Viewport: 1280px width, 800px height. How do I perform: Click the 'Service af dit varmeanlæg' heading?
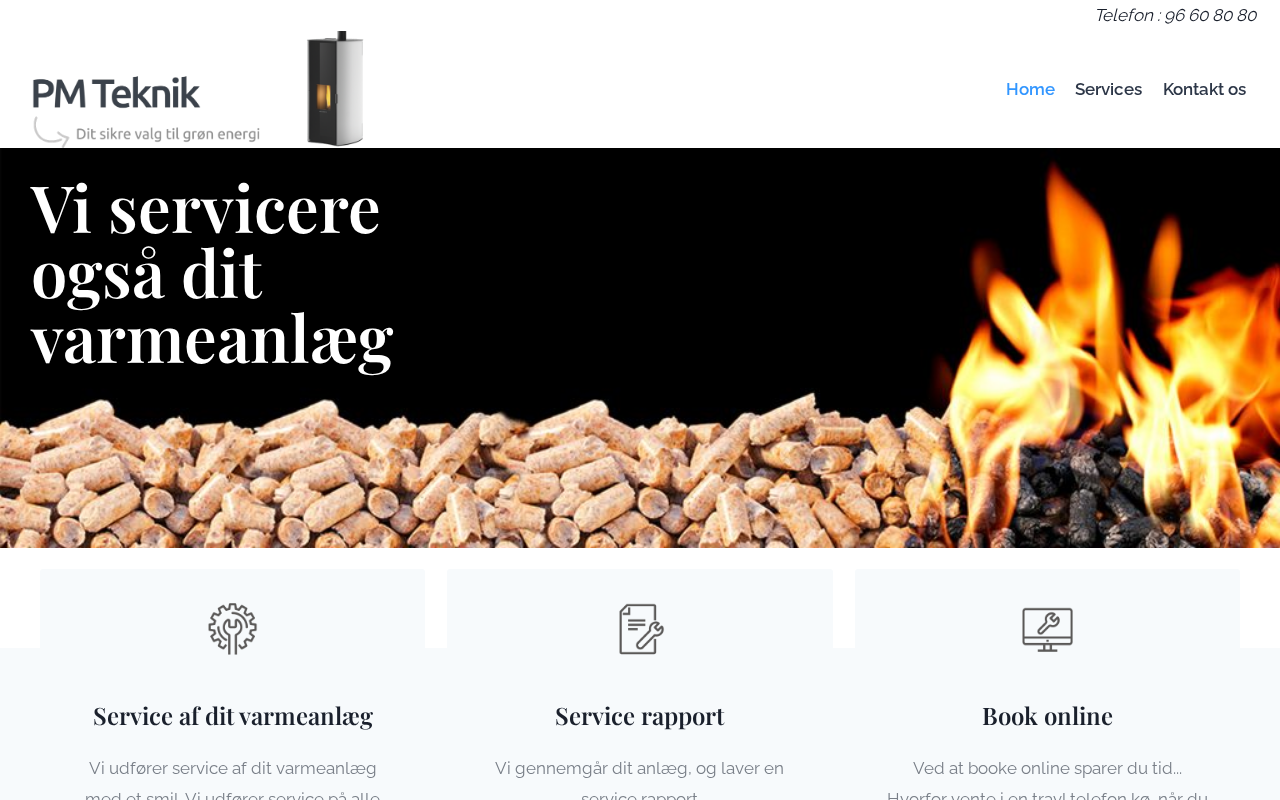click(x=233, y=716)
